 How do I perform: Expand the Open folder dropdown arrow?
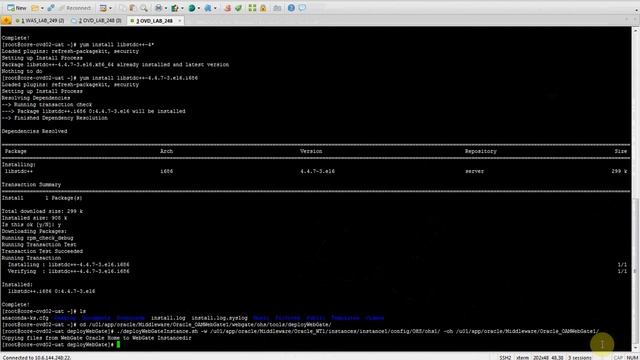coord(42,8)
